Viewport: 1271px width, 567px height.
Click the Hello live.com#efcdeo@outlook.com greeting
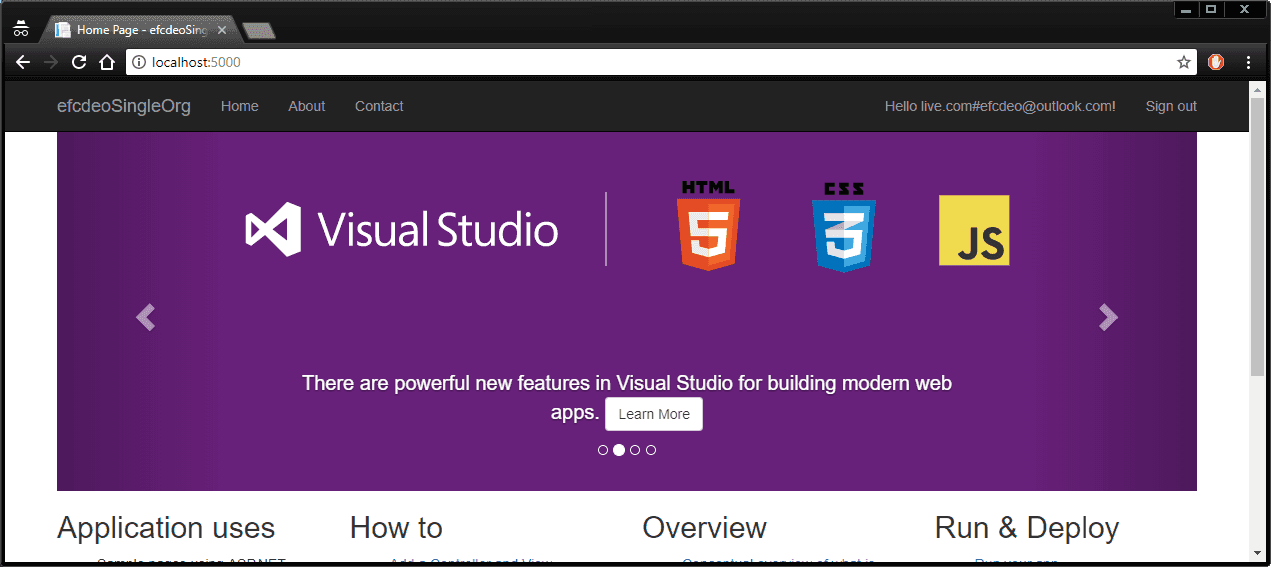pyautogui.click(x=1000, y=106)
